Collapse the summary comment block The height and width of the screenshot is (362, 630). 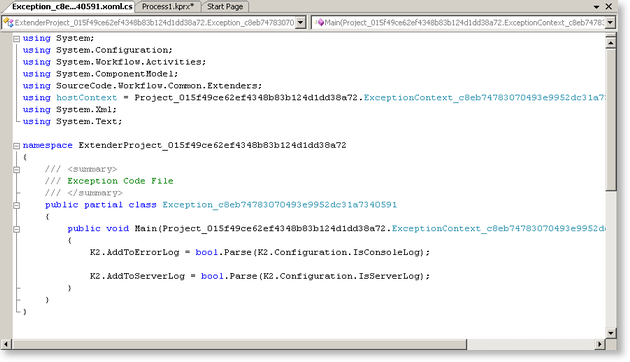pos(16,170)
